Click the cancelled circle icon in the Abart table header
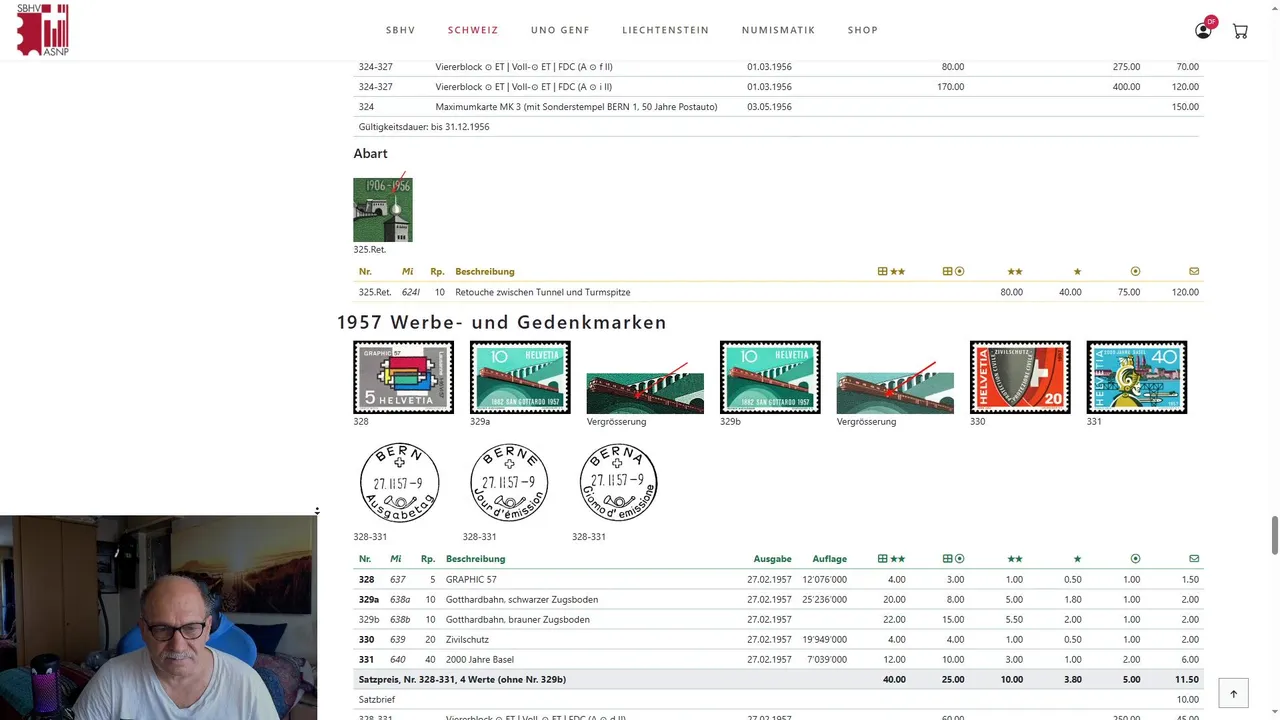 pos(1135,271)
